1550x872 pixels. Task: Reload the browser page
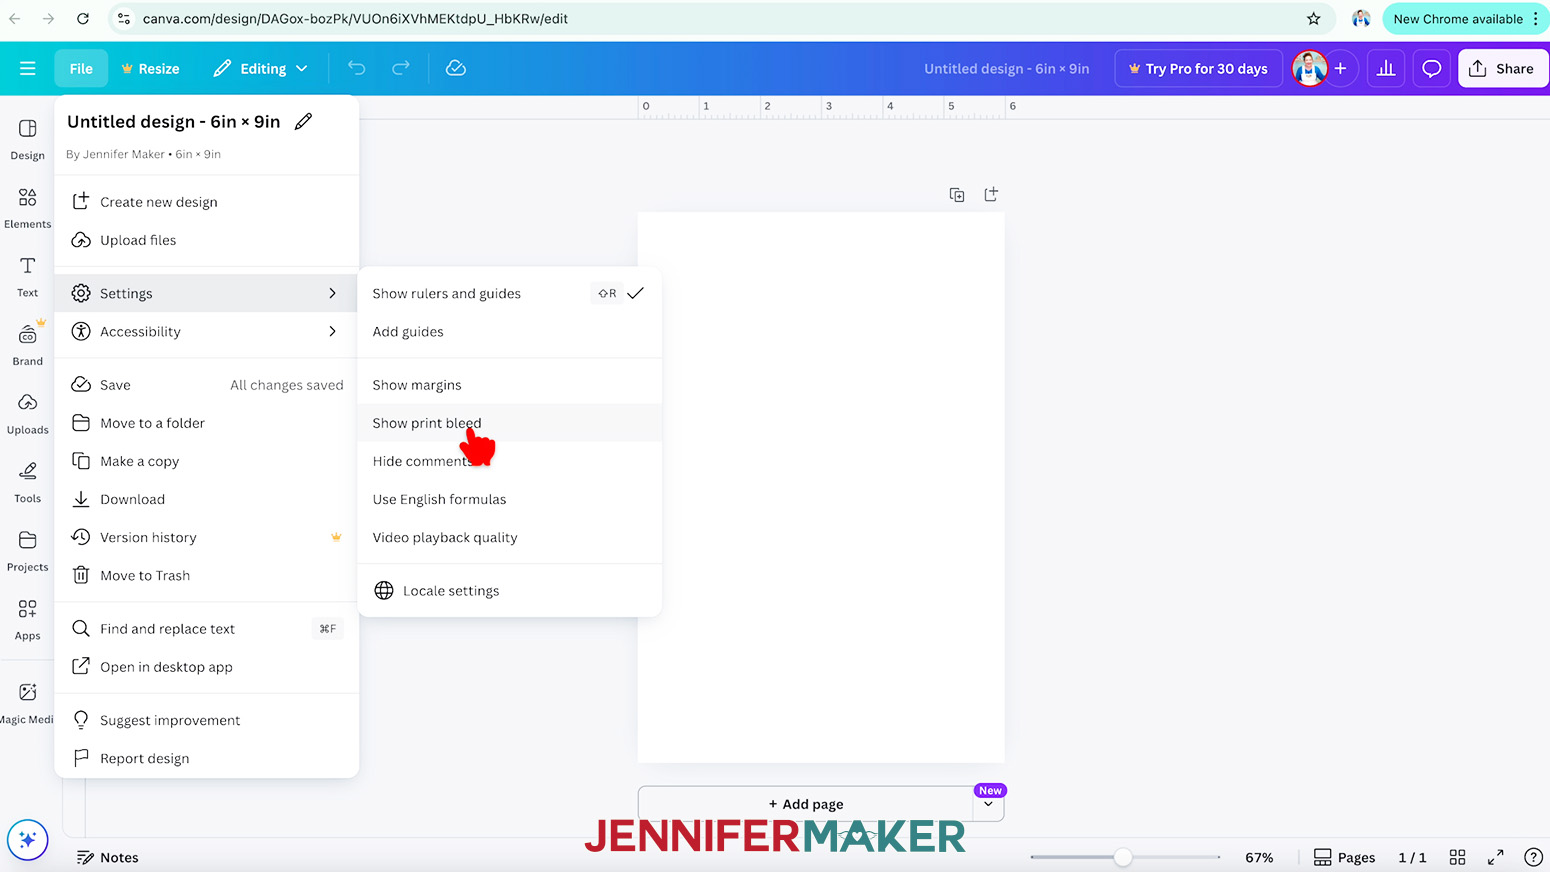click(83, 18)
